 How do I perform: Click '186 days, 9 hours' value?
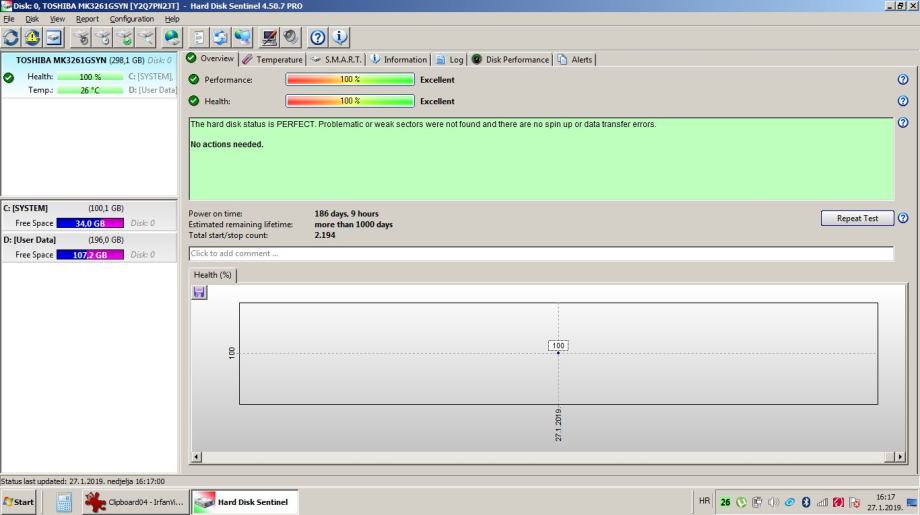346,214
